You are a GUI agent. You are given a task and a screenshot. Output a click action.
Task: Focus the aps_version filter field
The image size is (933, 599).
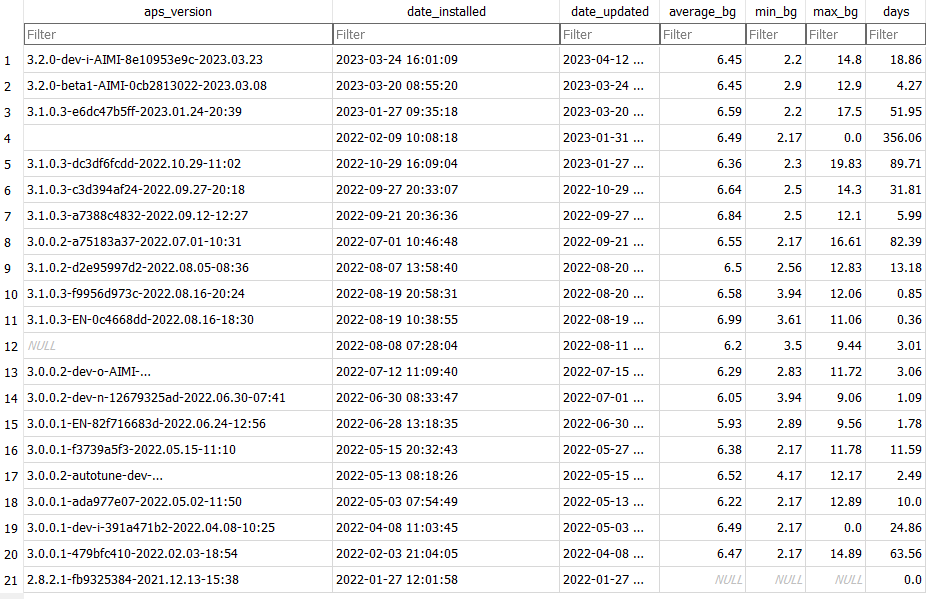tap(178, 35)
